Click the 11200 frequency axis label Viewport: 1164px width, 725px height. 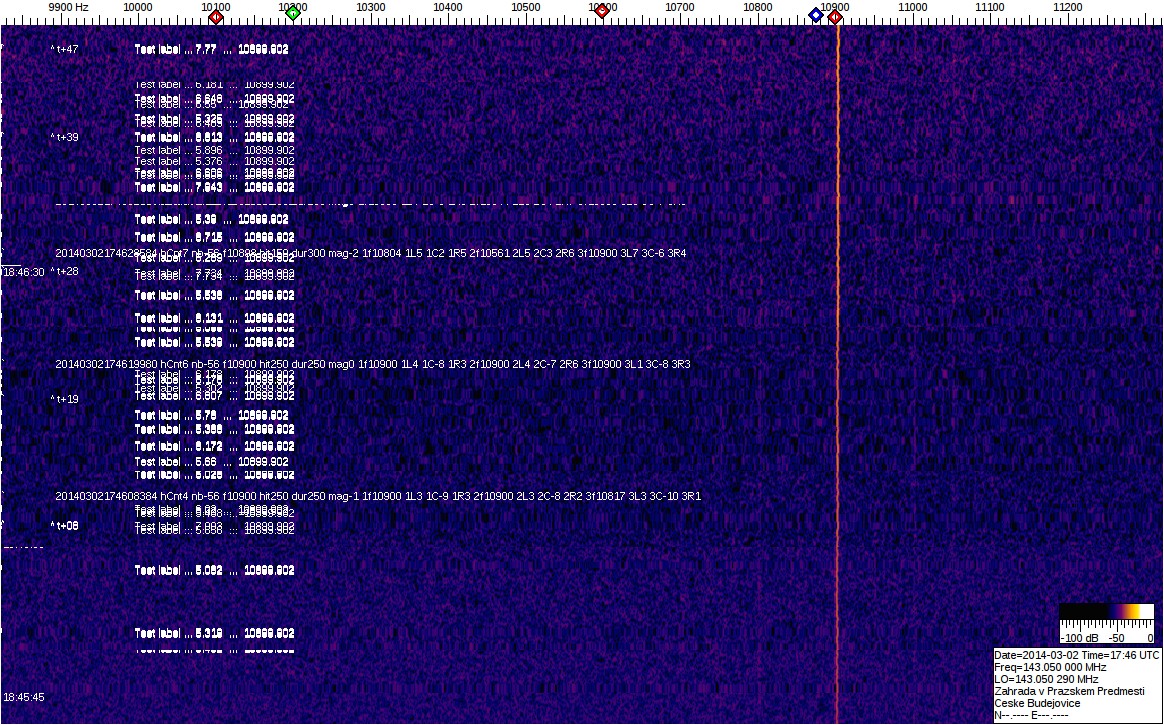pos(1068,7)
